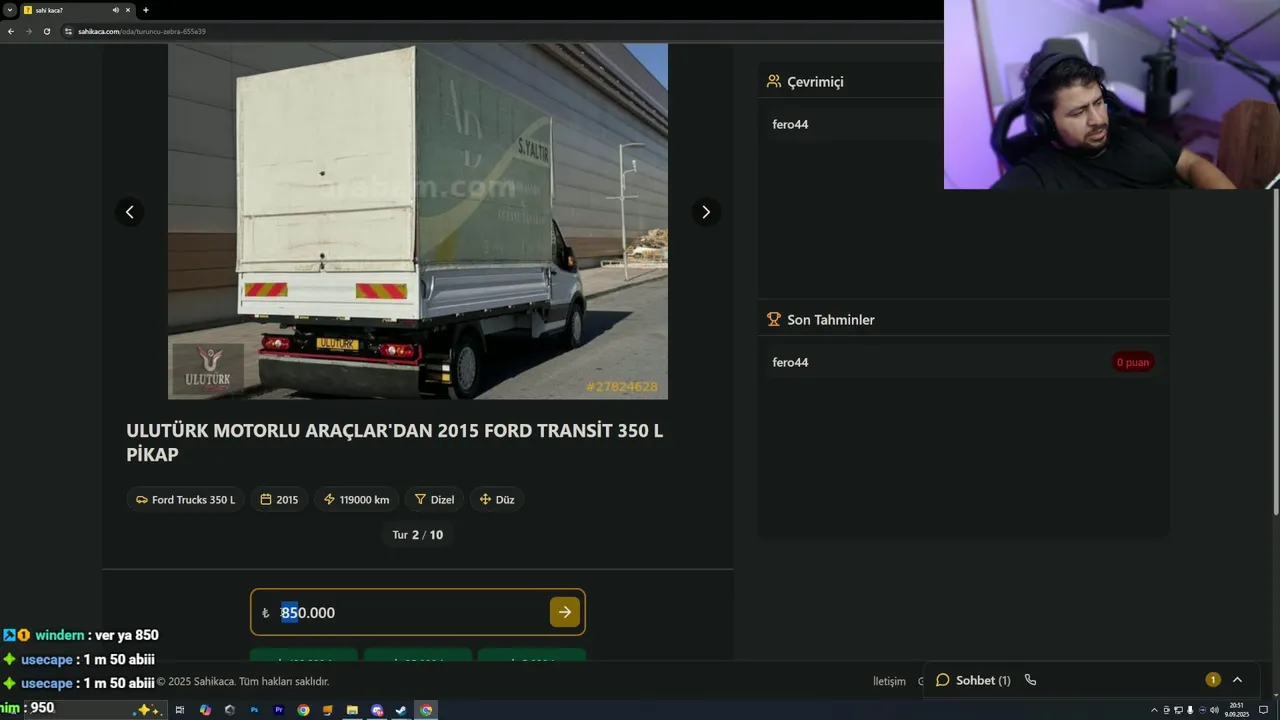
Task: Show the previous vehicle photo
Action: (x=129, y=212)
